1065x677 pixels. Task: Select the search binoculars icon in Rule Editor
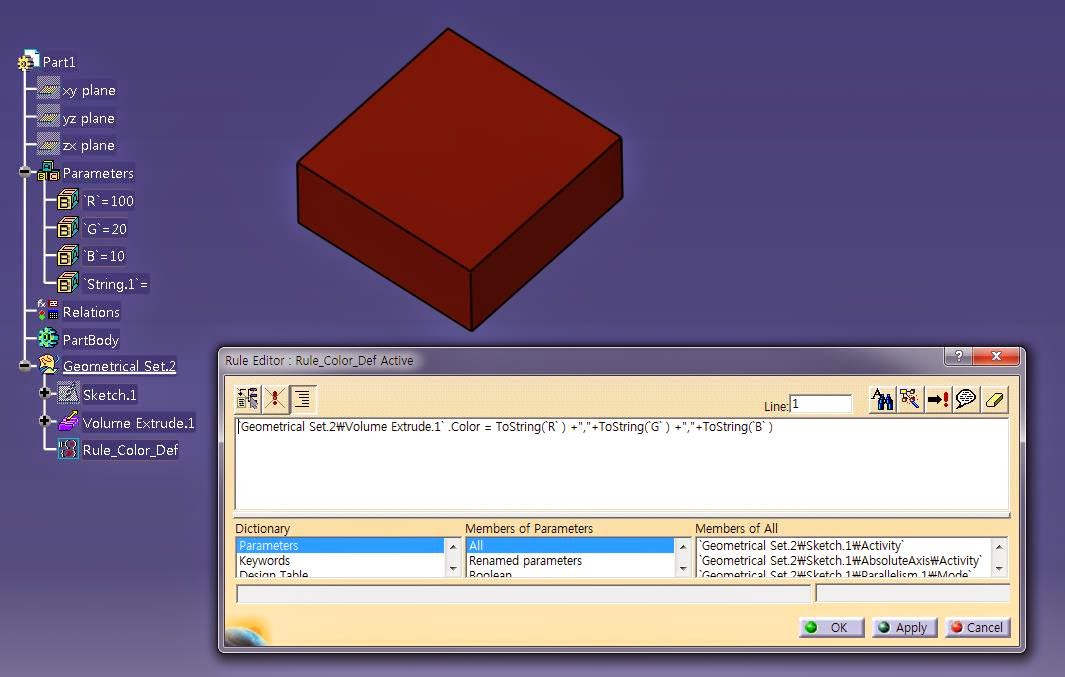click(885, 399)
